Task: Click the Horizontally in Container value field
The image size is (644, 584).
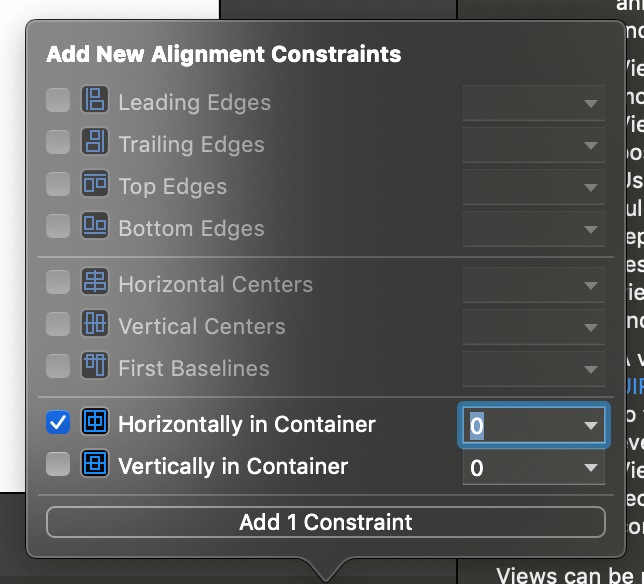Action: tap(515, 425)
